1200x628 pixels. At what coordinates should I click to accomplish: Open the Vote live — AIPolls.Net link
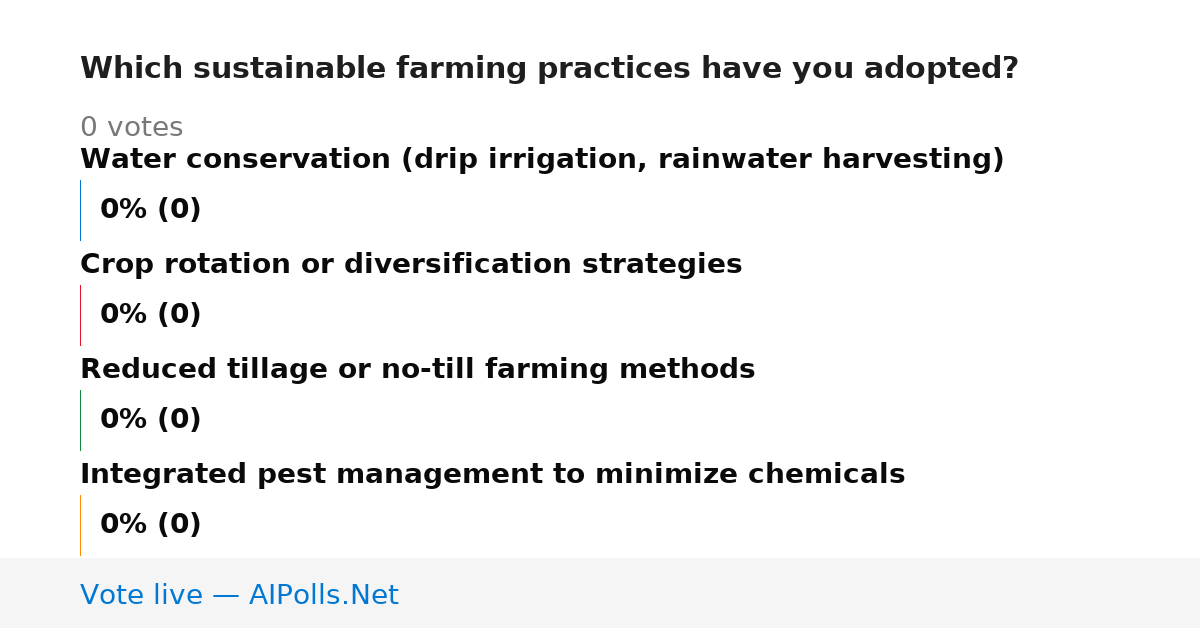pos(239,595)
